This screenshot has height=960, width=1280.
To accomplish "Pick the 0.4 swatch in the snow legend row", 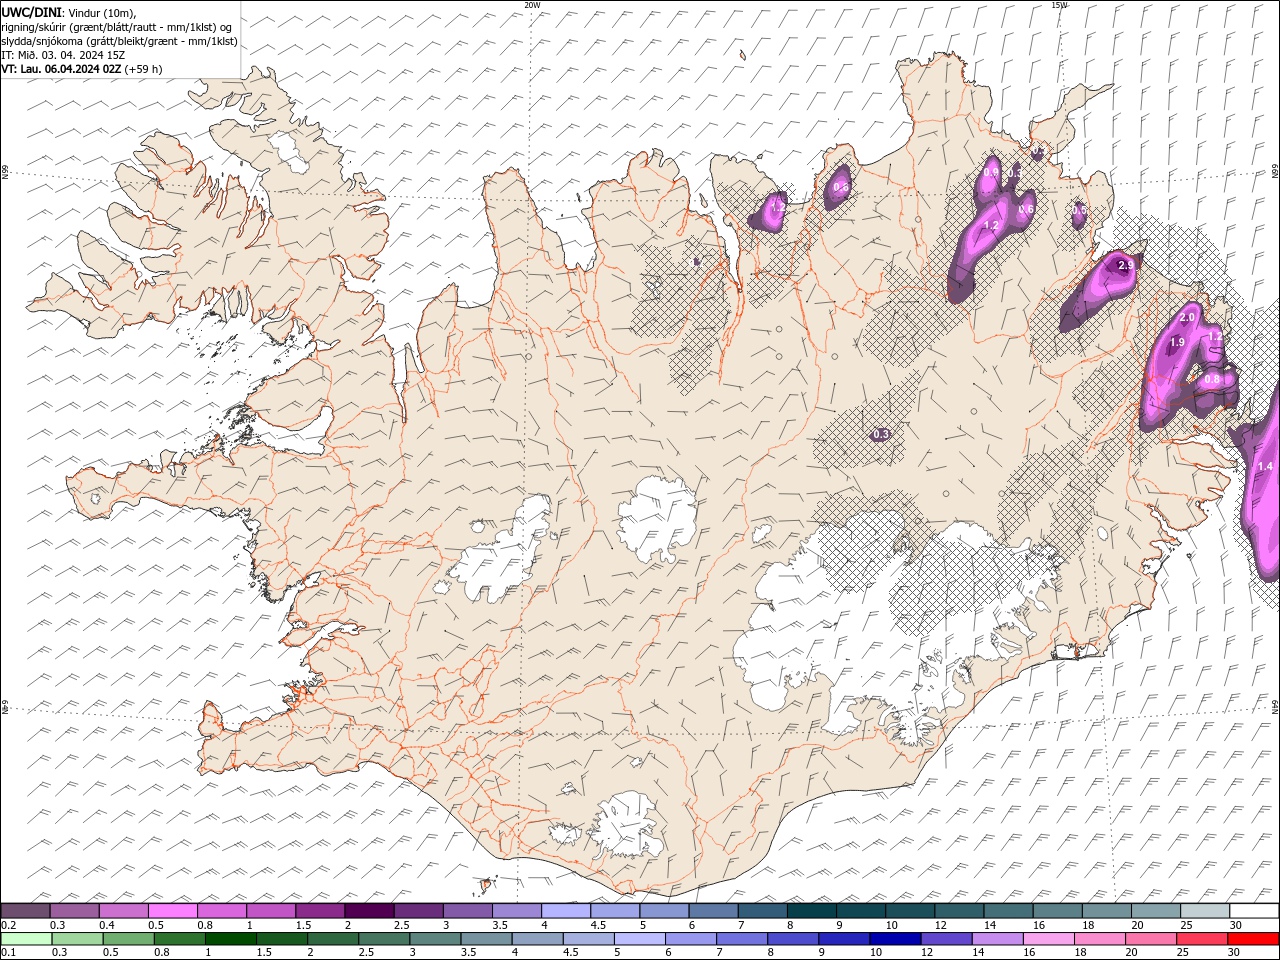I will point(122,910).
